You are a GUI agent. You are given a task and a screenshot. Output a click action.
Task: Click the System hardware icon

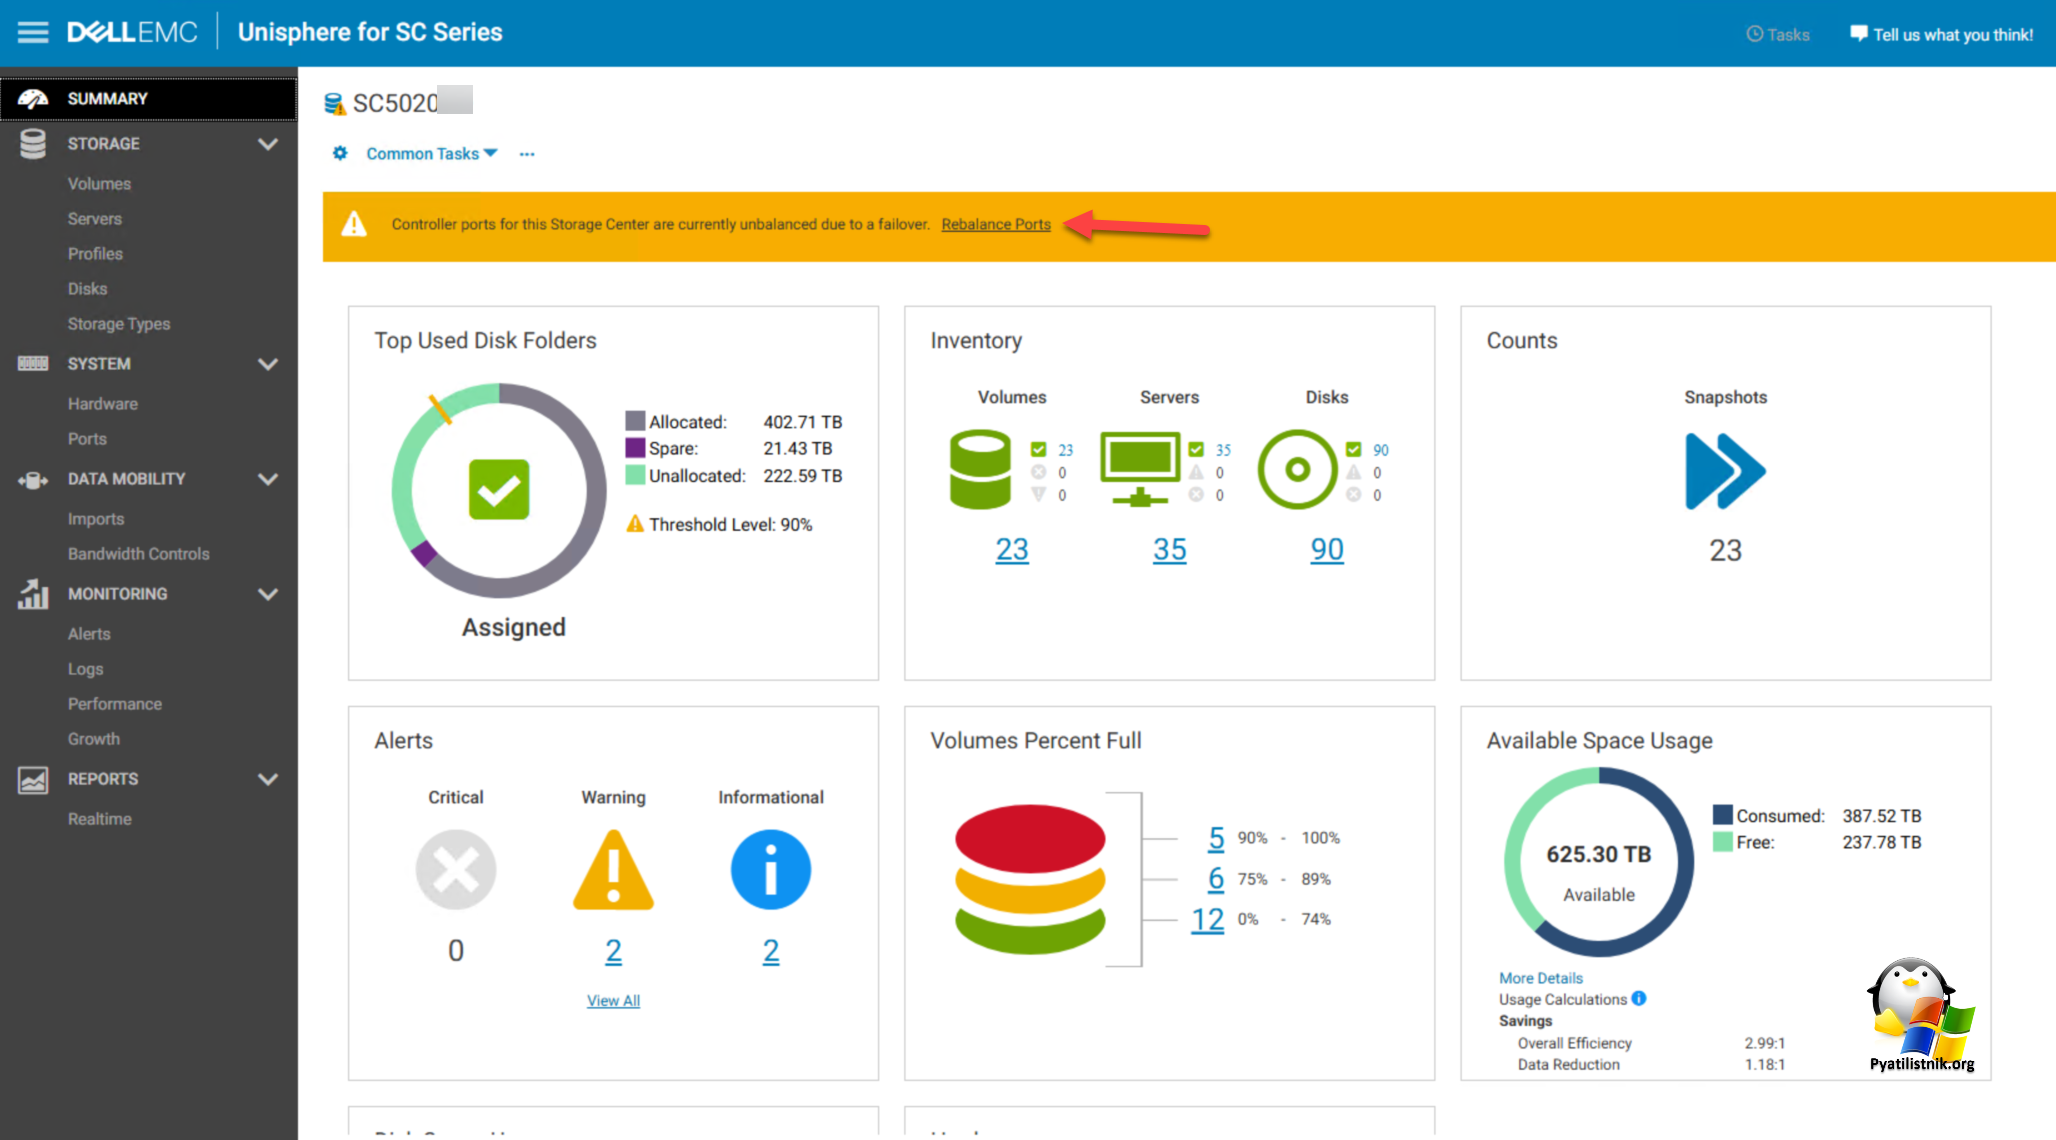(33, 364)
